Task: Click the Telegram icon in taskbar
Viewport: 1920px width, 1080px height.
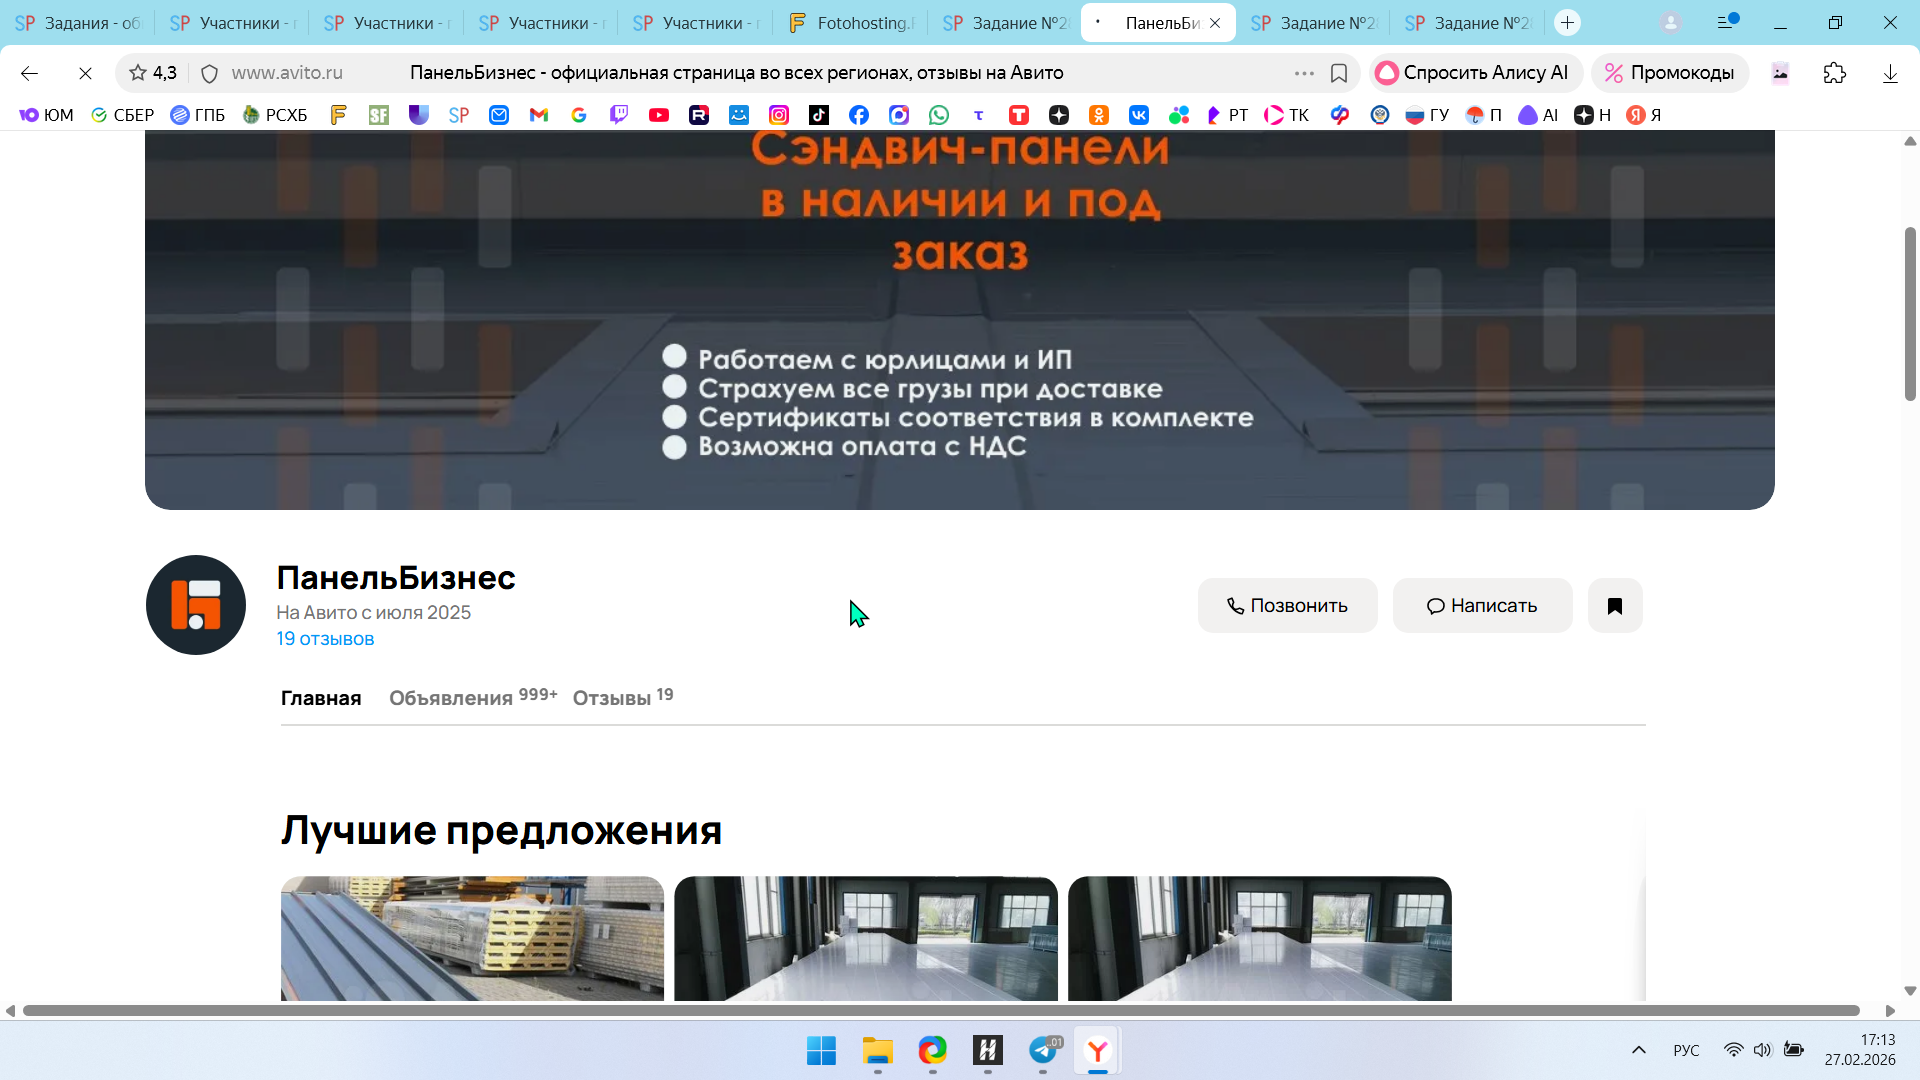Action: (x=1042, y=1050)
